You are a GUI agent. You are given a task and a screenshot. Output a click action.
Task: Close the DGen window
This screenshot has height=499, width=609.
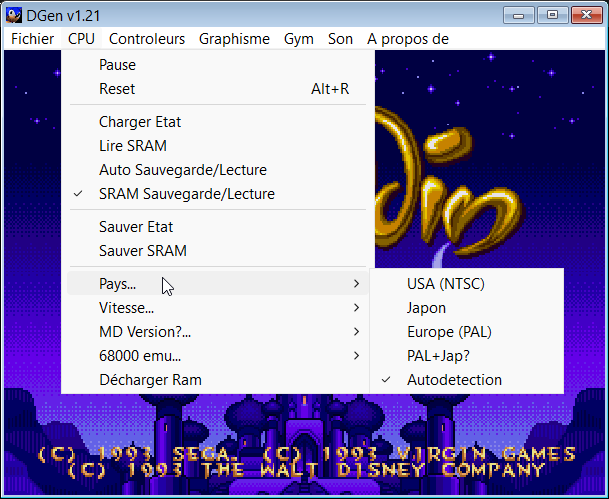click(x=587, y=15)
